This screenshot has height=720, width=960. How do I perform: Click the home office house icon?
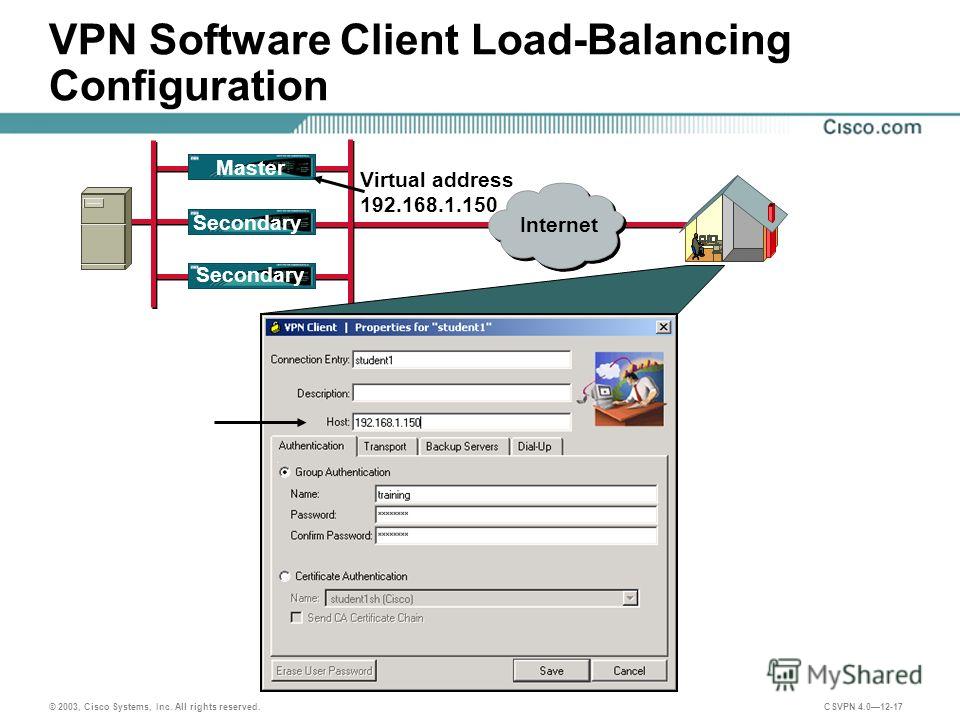(x=735, y=219)
